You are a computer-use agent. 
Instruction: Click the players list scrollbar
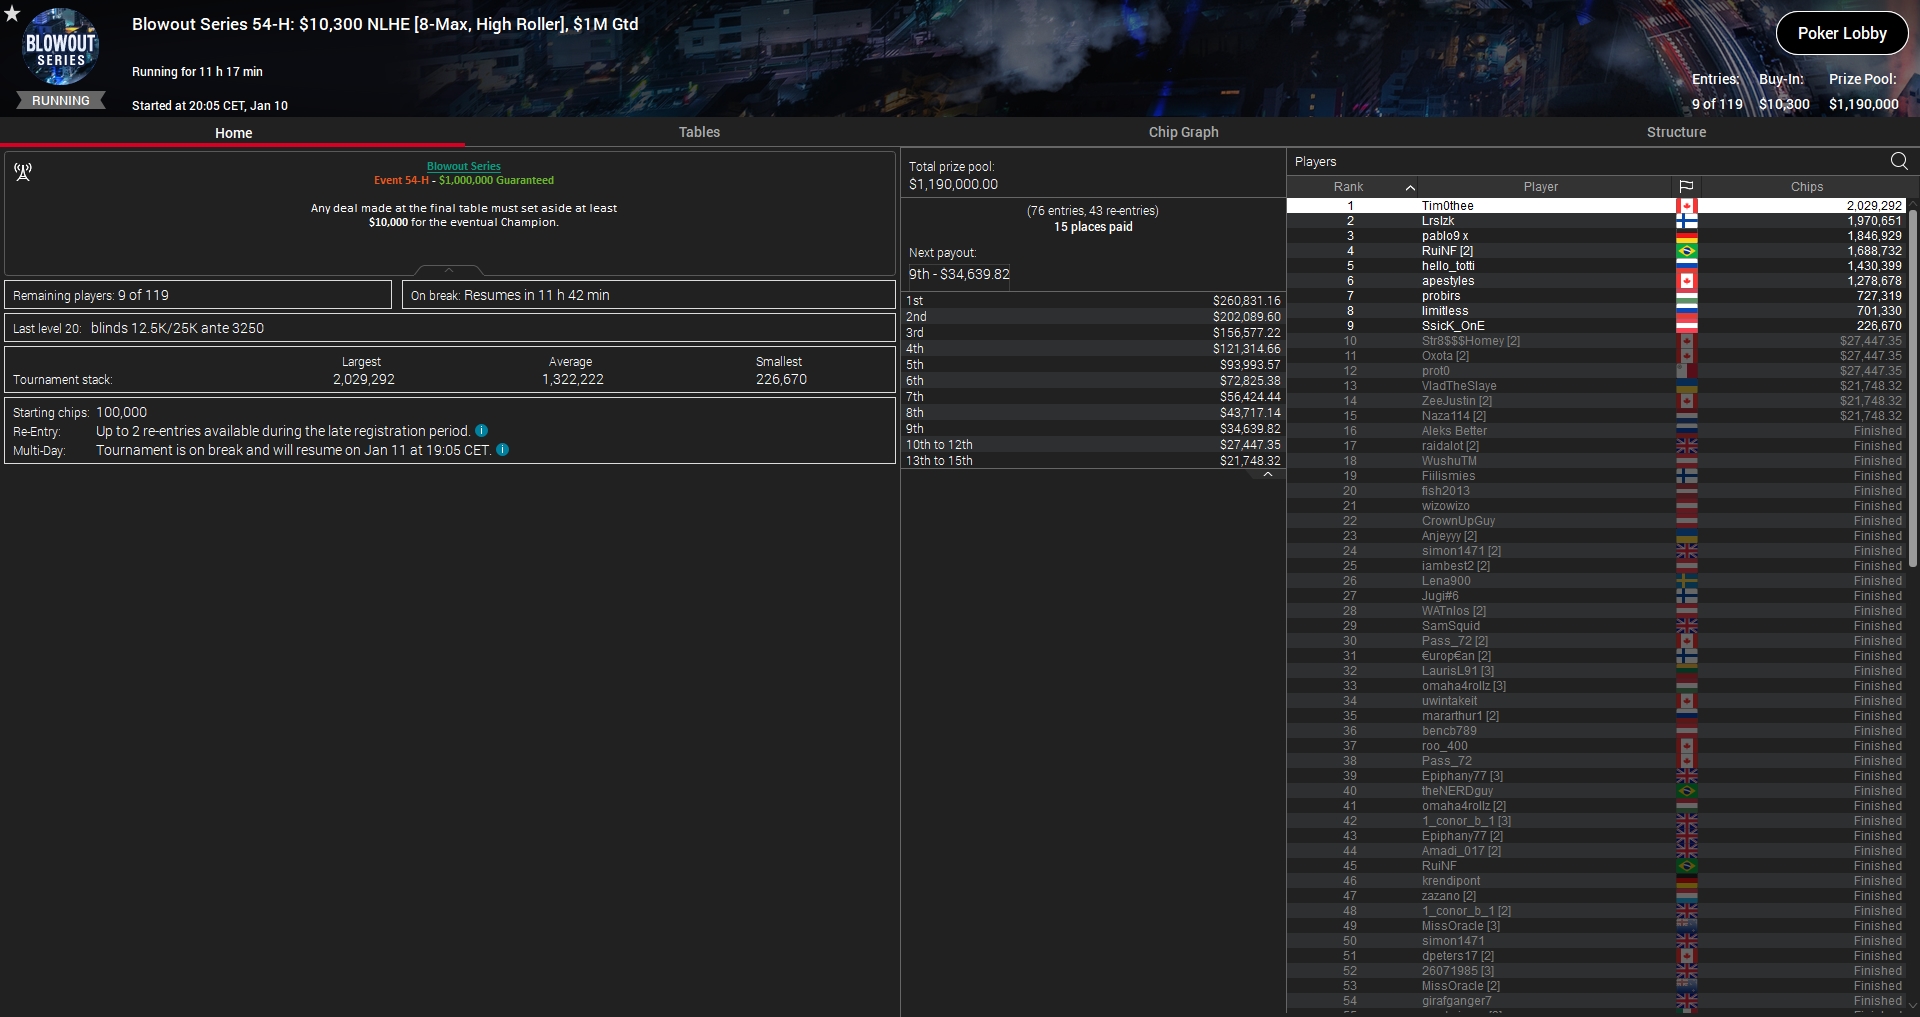click(x=1914, y=388)
